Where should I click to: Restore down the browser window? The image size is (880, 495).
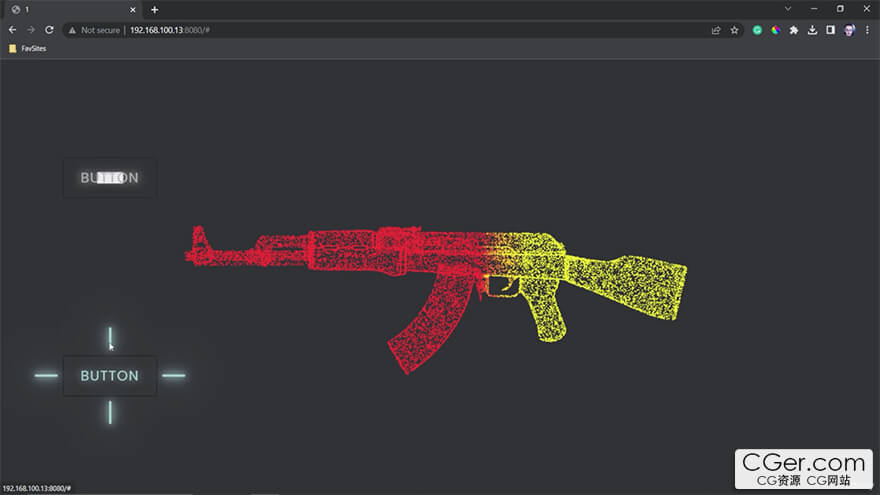click(x=840, y=9)
